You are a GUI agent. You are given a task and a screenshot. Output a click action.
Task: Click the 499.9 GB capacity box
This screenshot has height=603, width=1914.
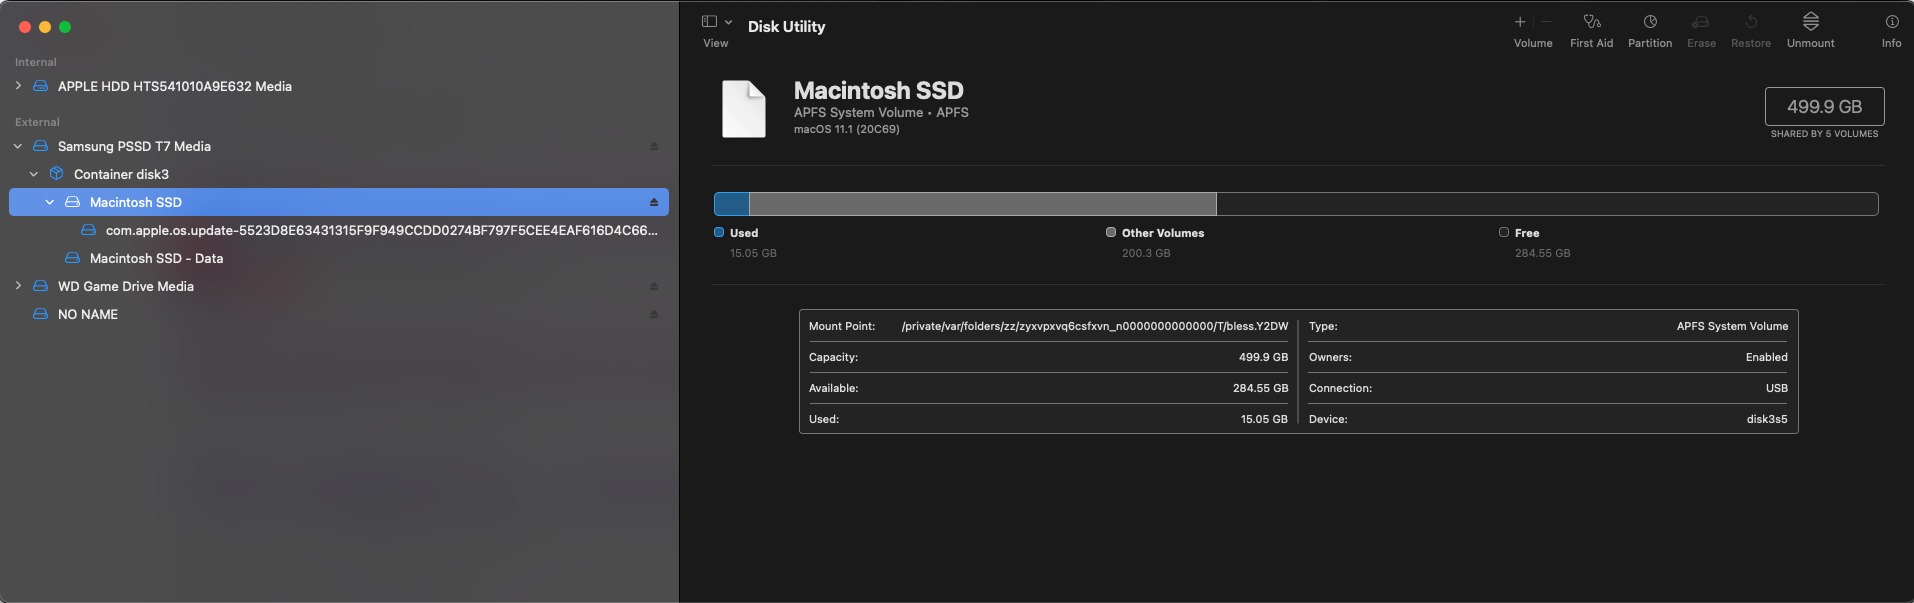[x=1824, y=106]
